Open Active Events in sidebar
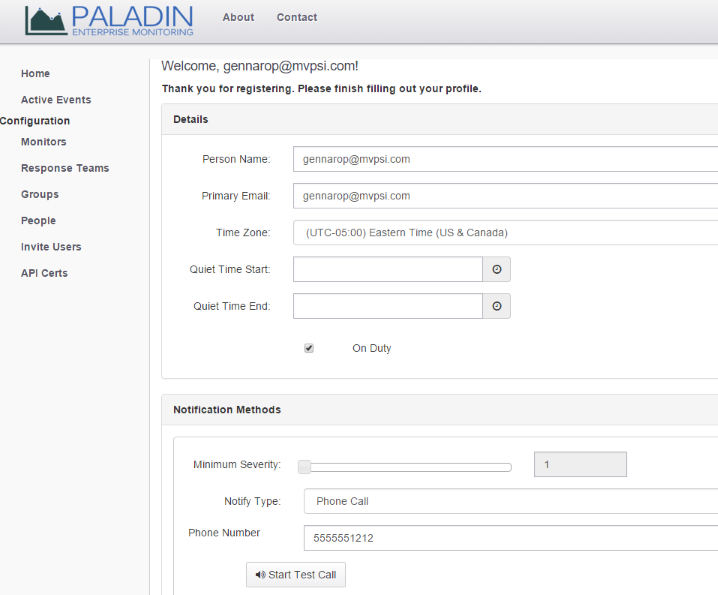This screenshot has width=718, height=595. [x=56, y=100]
